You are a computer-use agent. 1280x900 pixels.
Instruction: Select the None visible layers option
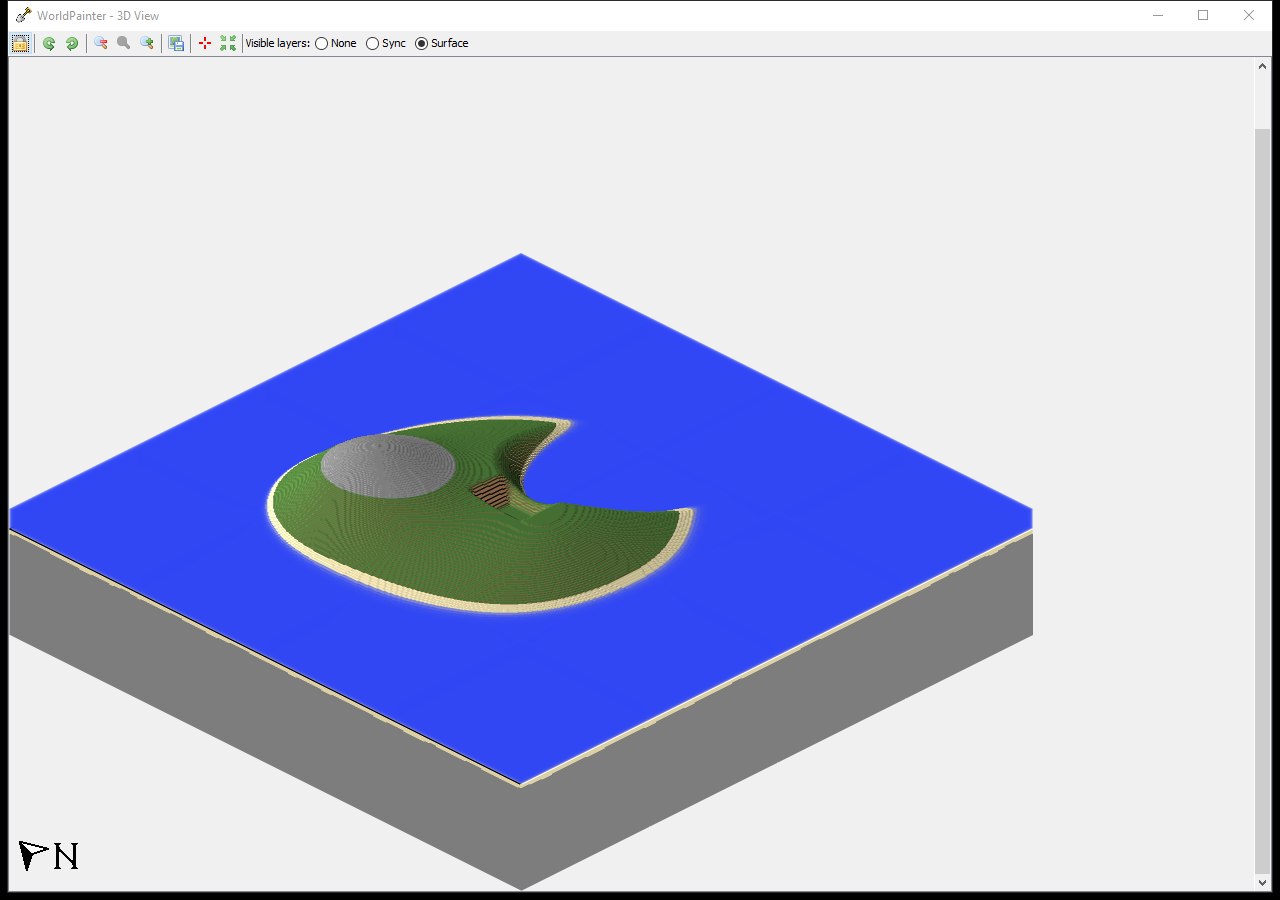(x=336, y=43)
